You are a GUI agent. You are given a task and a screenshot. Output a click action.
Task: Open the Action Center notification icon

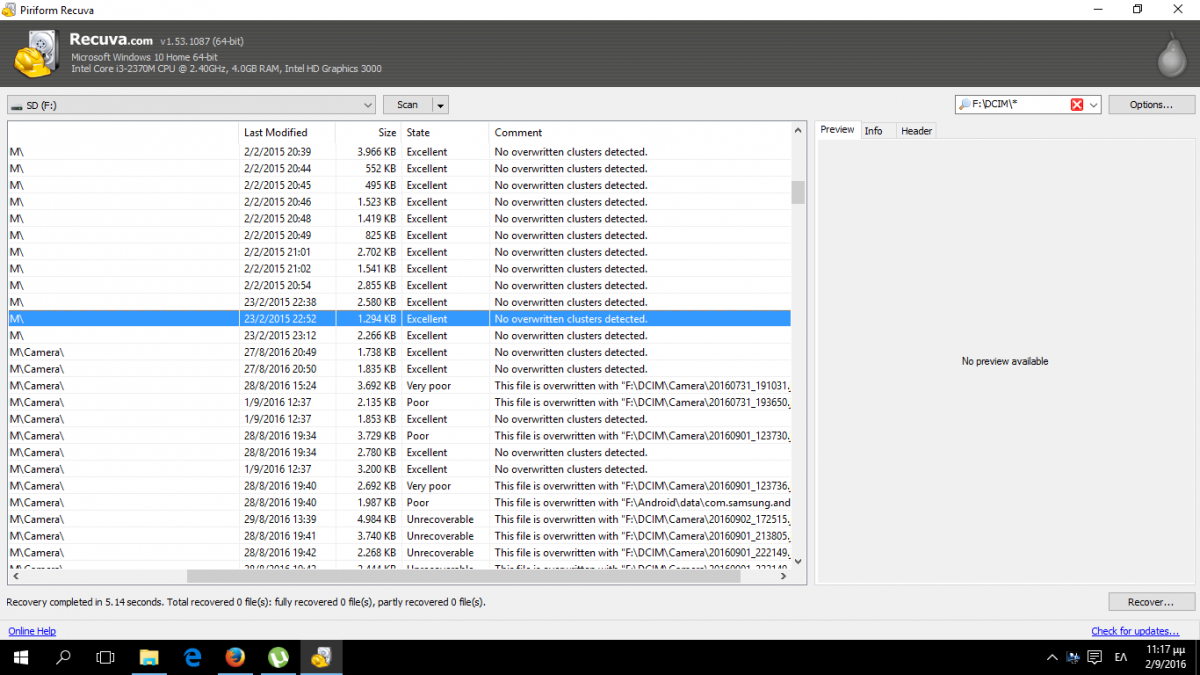tap(1095, 658)
